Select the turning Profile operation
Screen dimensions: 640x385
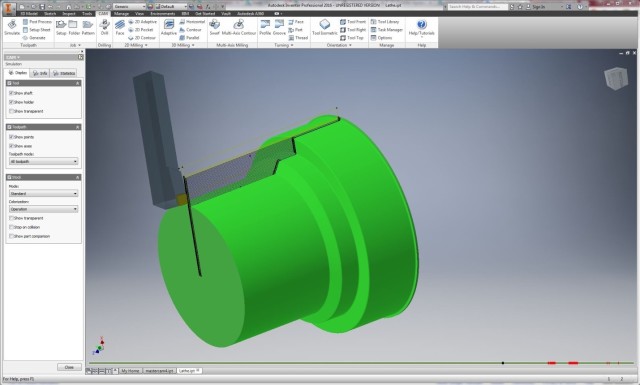(x=265, y=27)
